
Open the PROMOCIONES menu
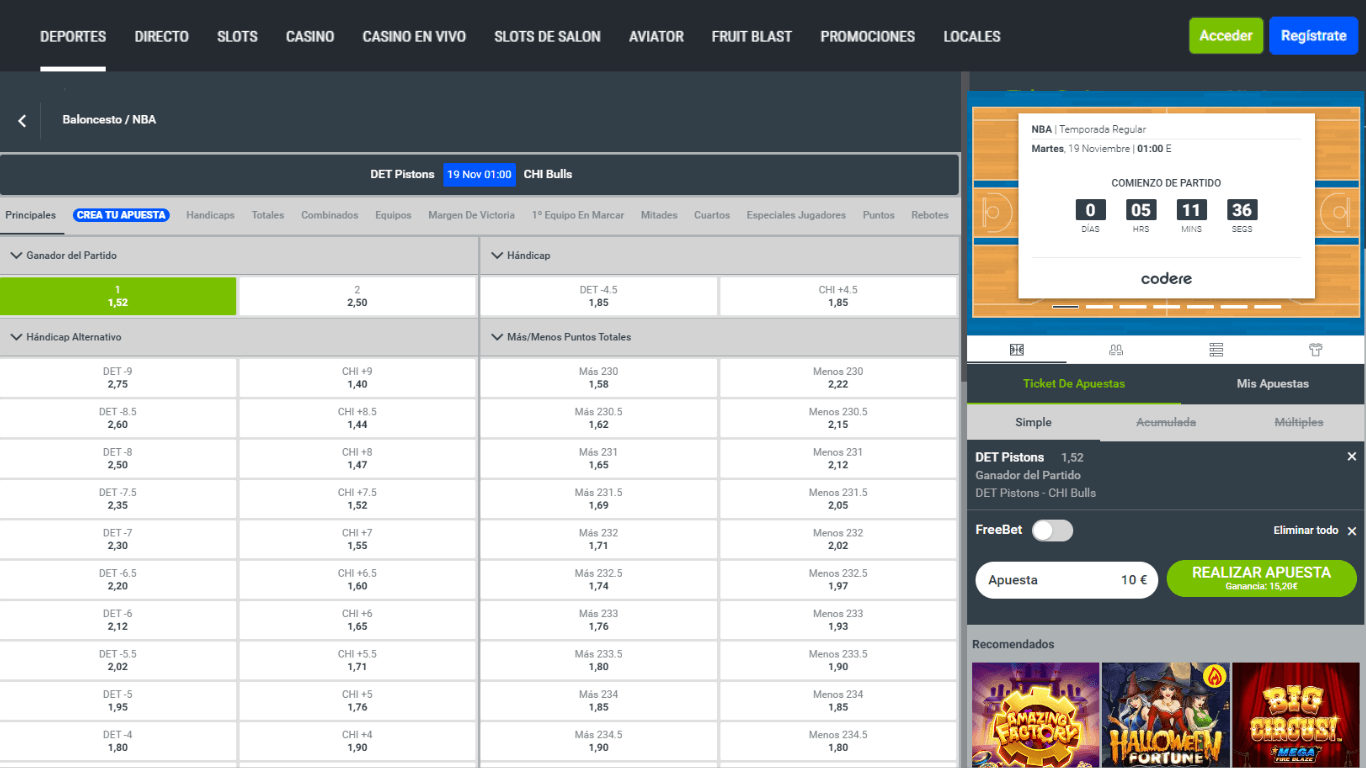[868, 36]
